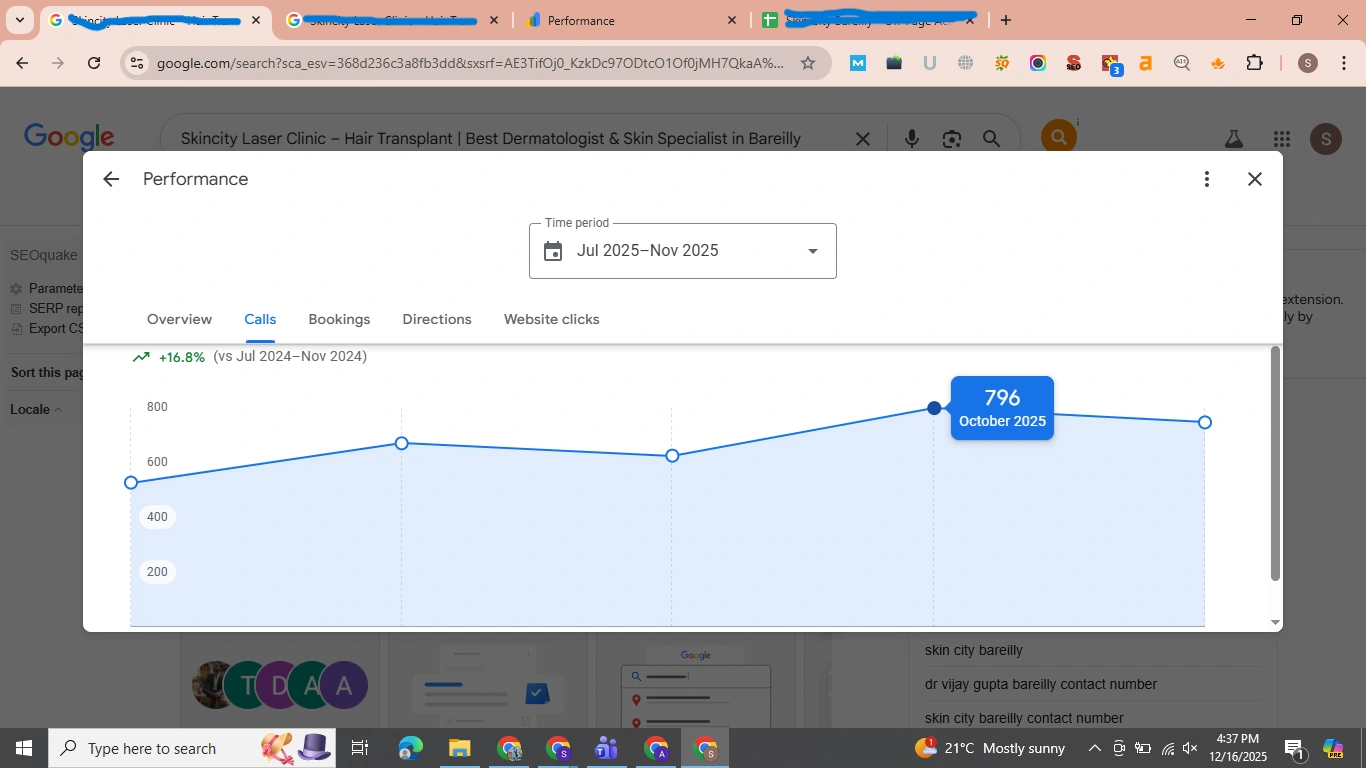Open the Time period dropdown
Image resolution: width=1366 pixels, height=768 pixels.
(682, 251)
